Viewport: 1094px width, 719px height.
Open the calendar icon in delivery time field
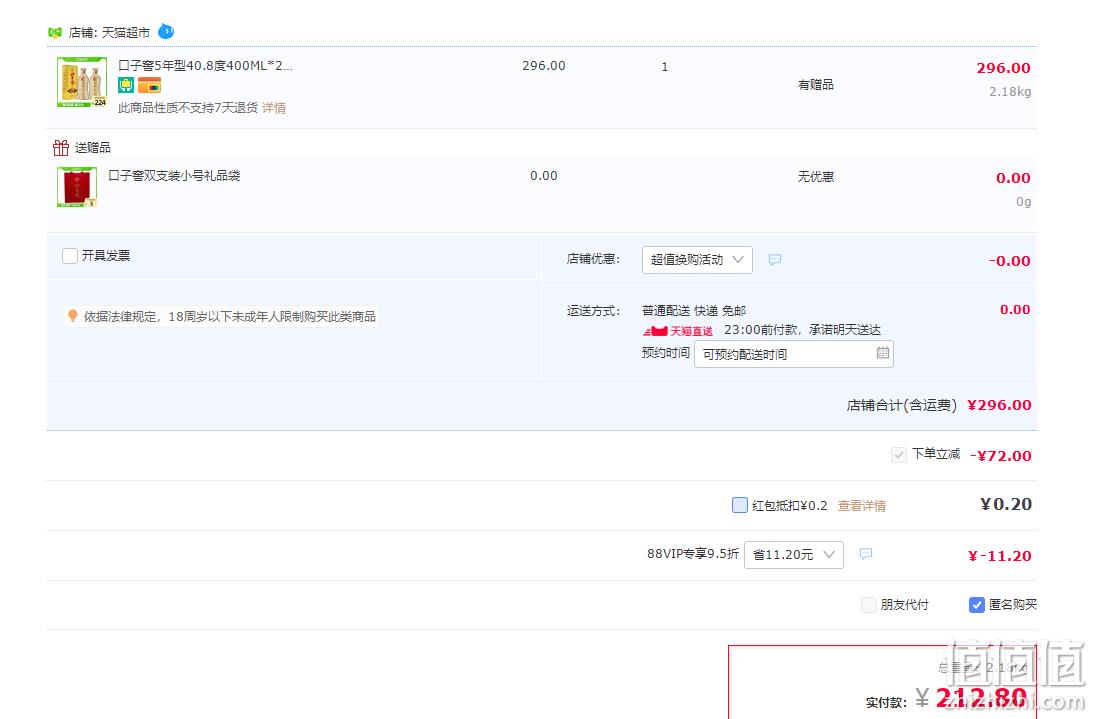[x=883, y=353]
